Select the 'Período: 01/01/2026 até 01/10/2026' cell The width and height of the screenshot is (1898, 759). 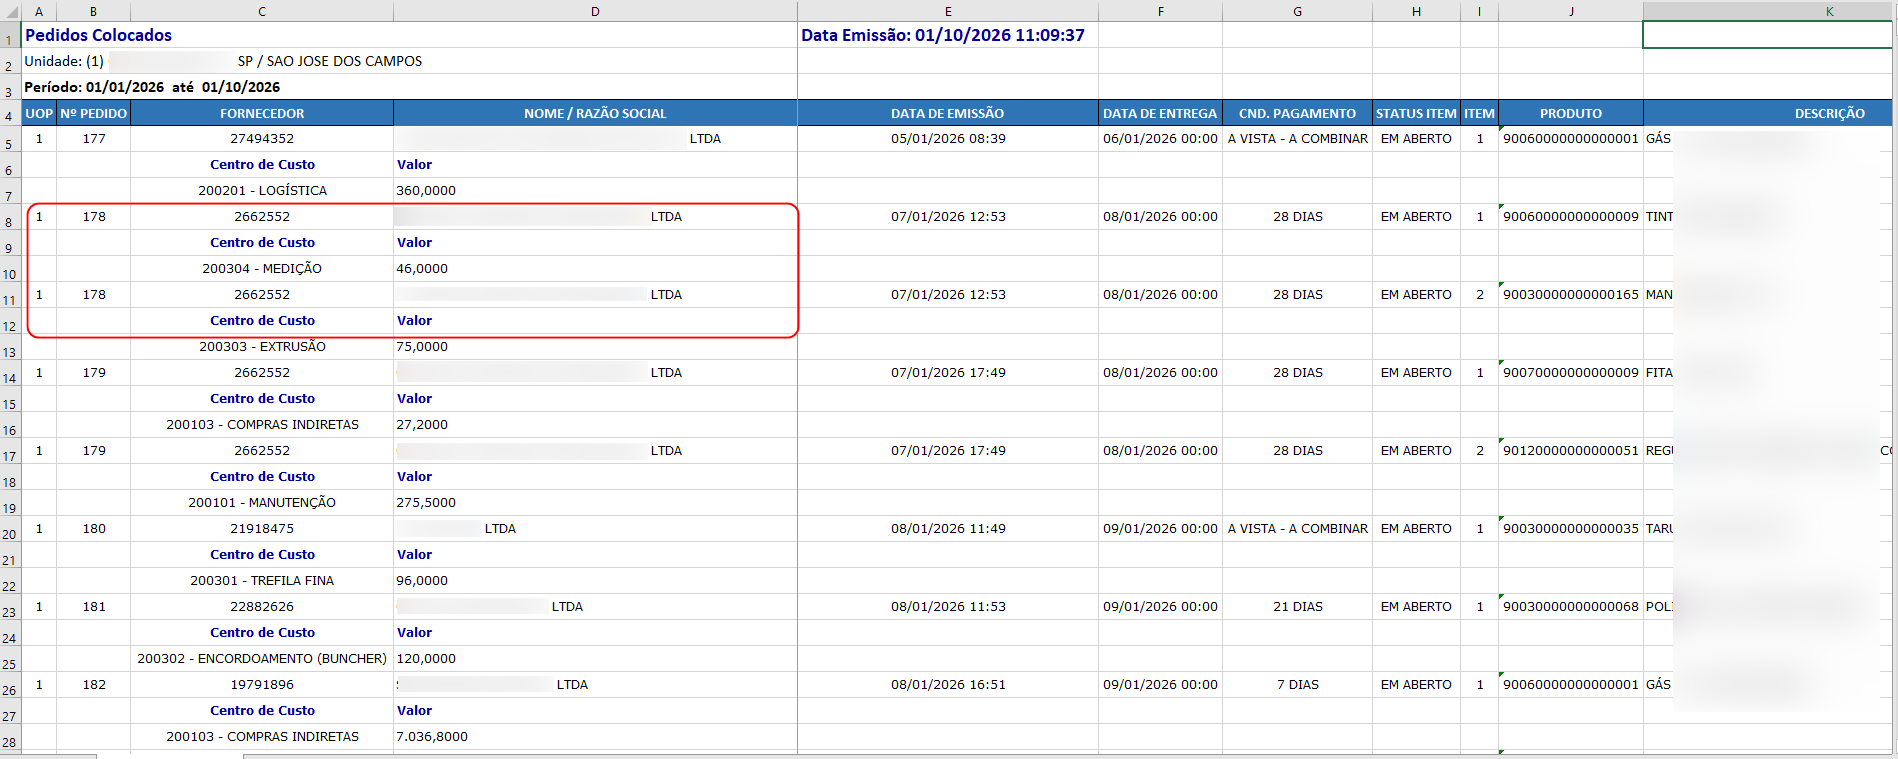[x=152, y=87]
